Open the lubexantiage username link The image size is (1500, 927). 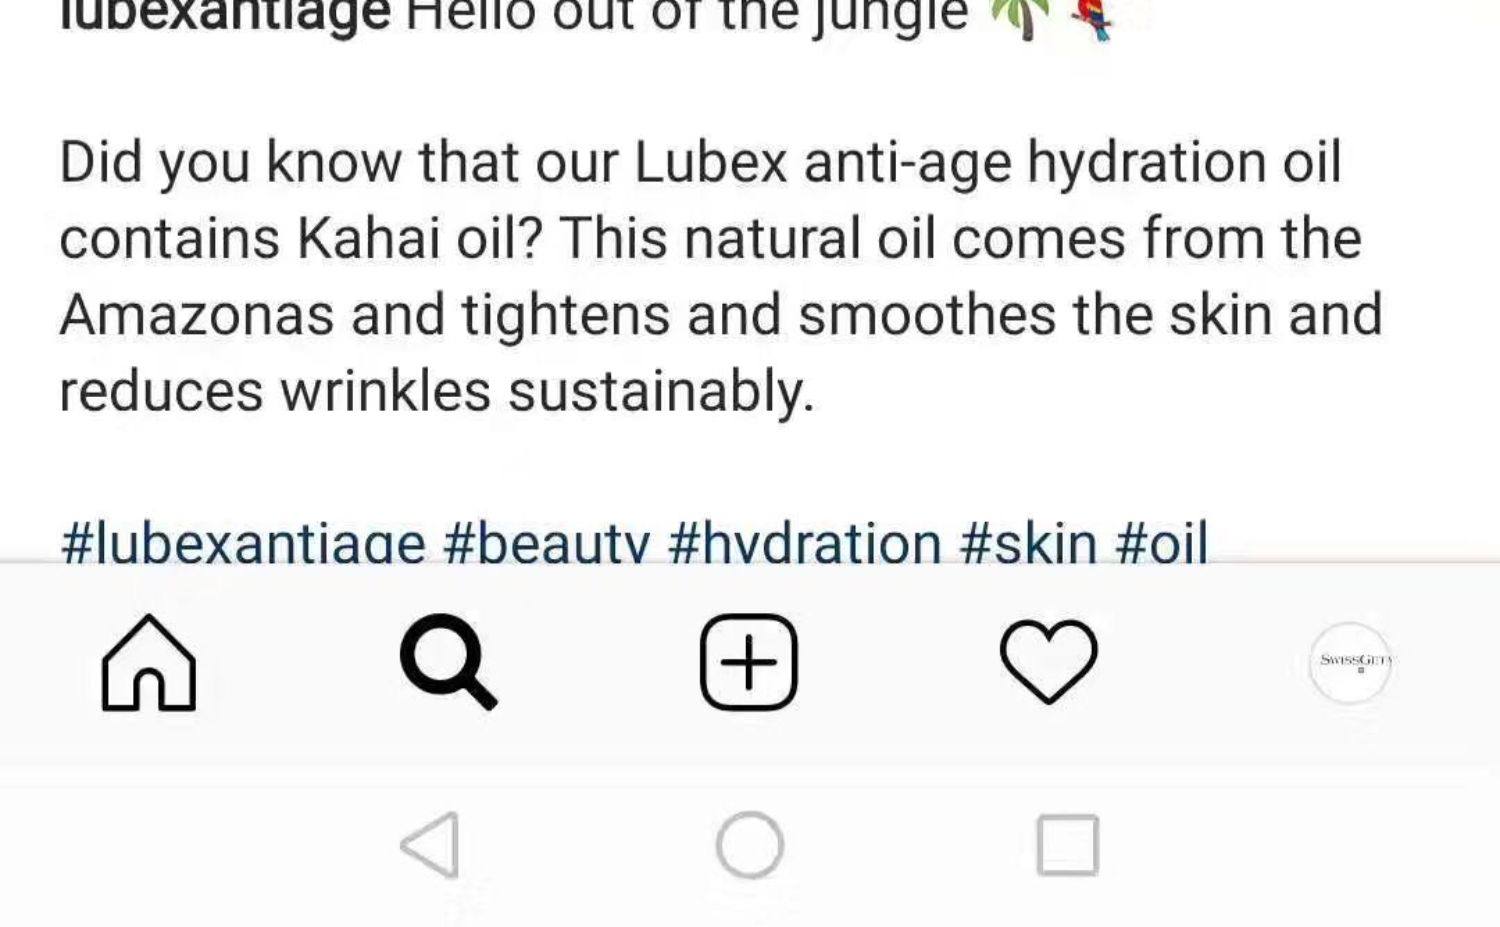(225, 16)
